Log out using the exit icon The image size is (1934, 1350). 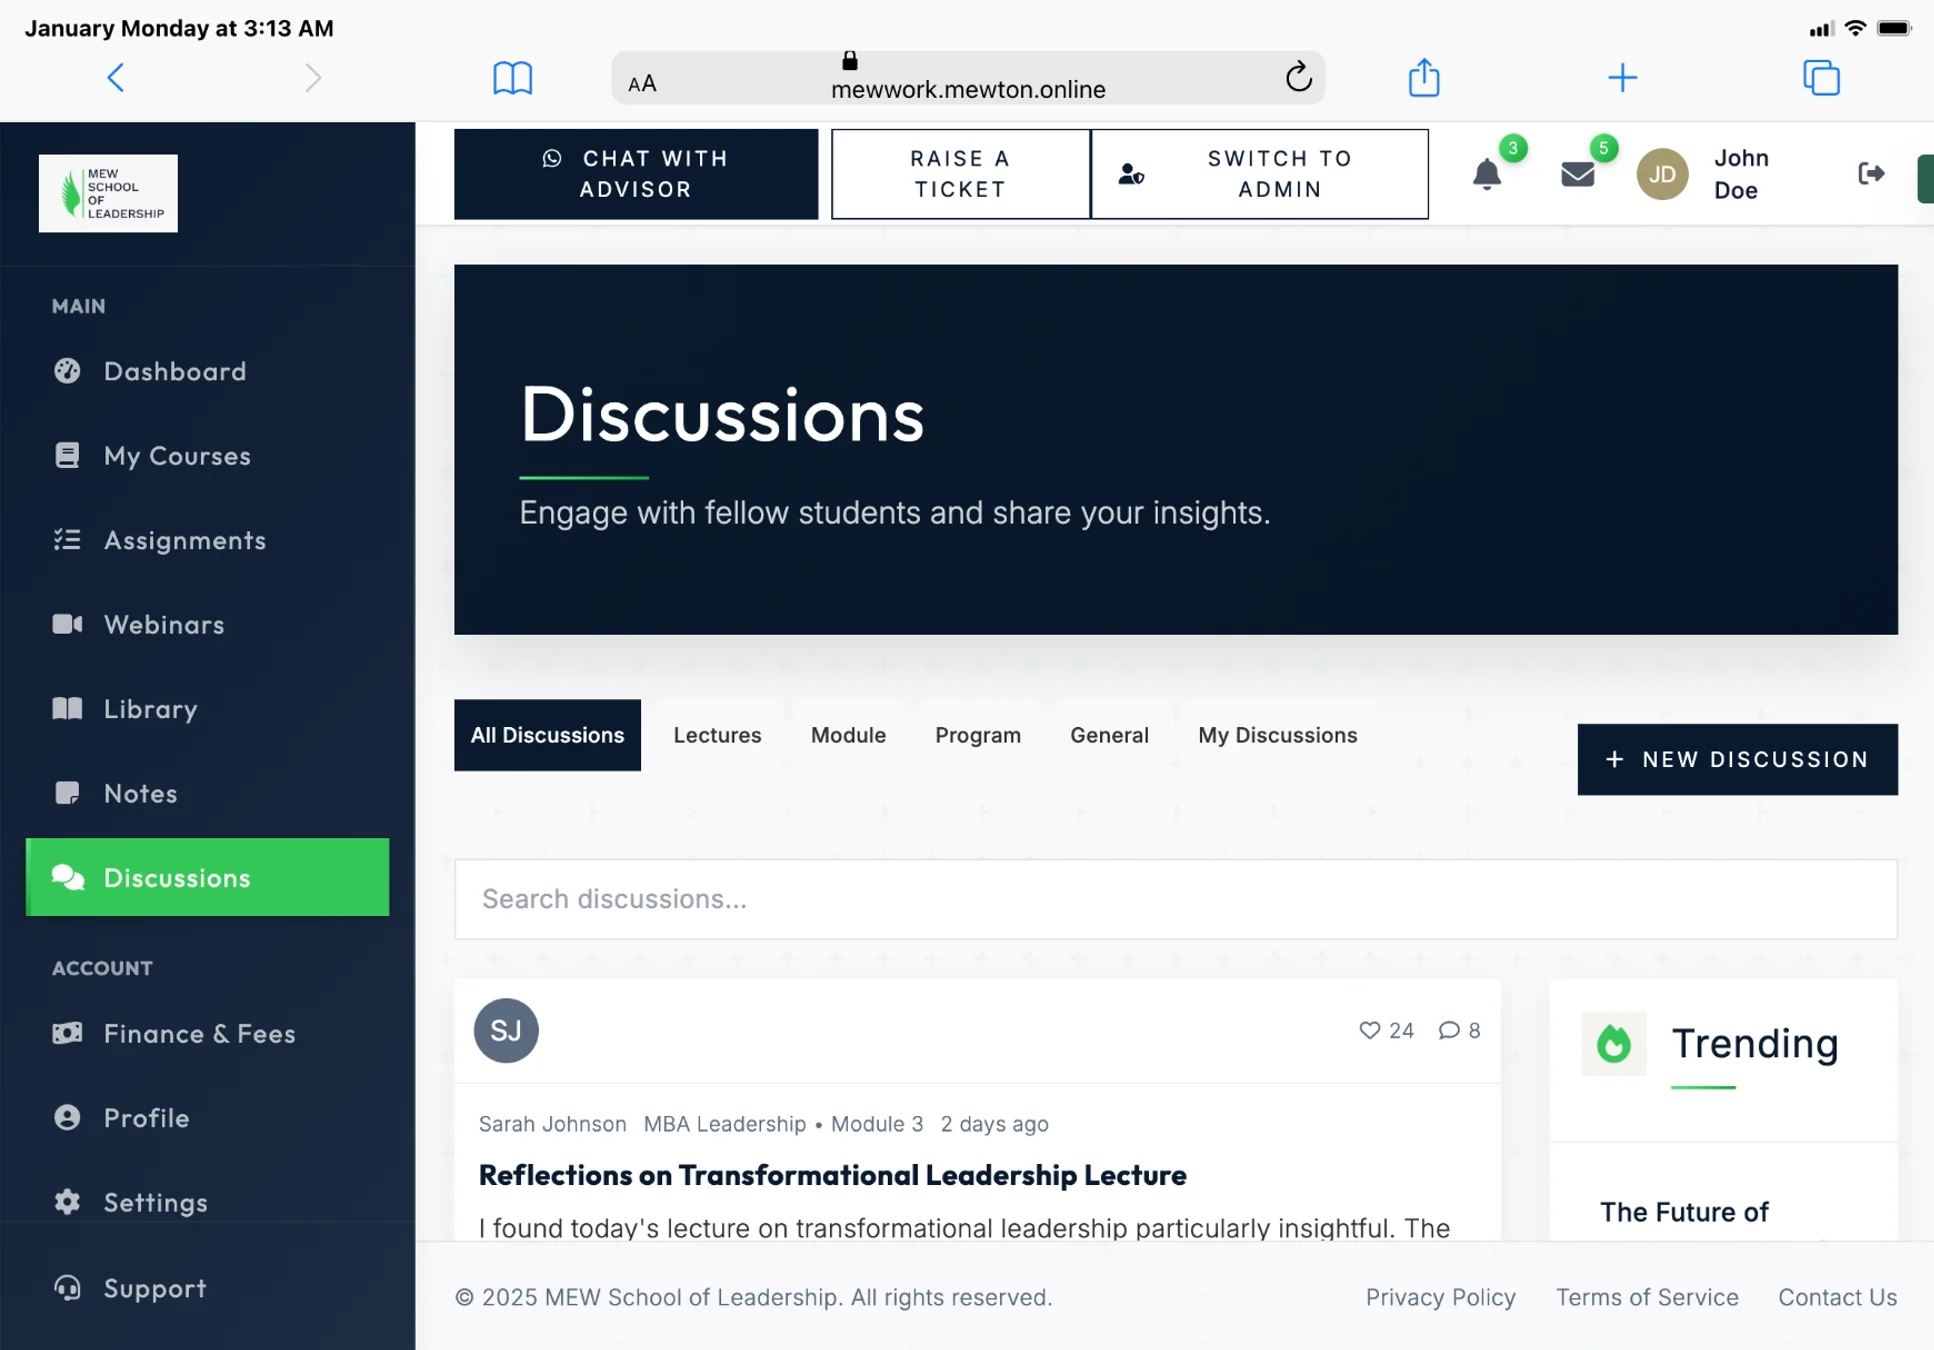tap(1870, 174)
